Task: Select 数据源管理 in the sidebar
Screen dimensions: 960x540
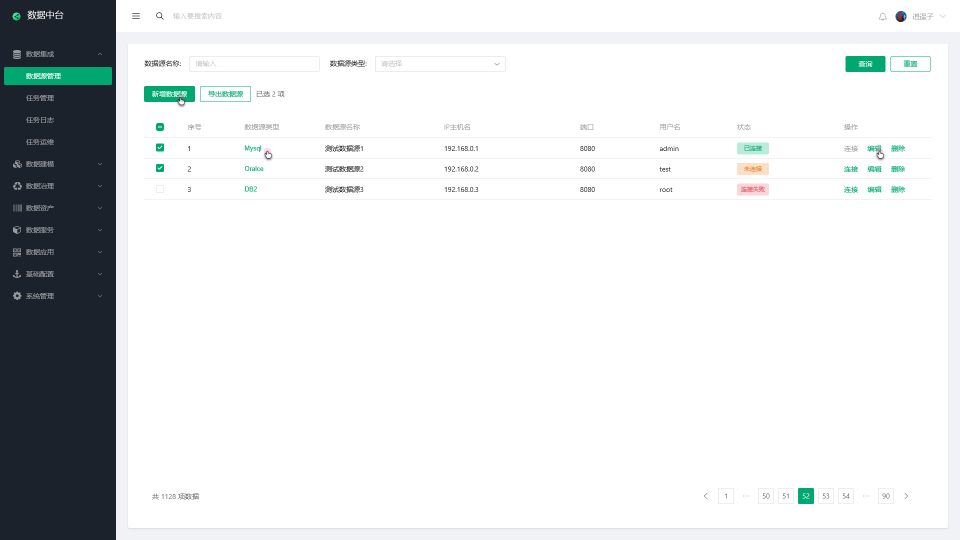Action: point(58,76)
